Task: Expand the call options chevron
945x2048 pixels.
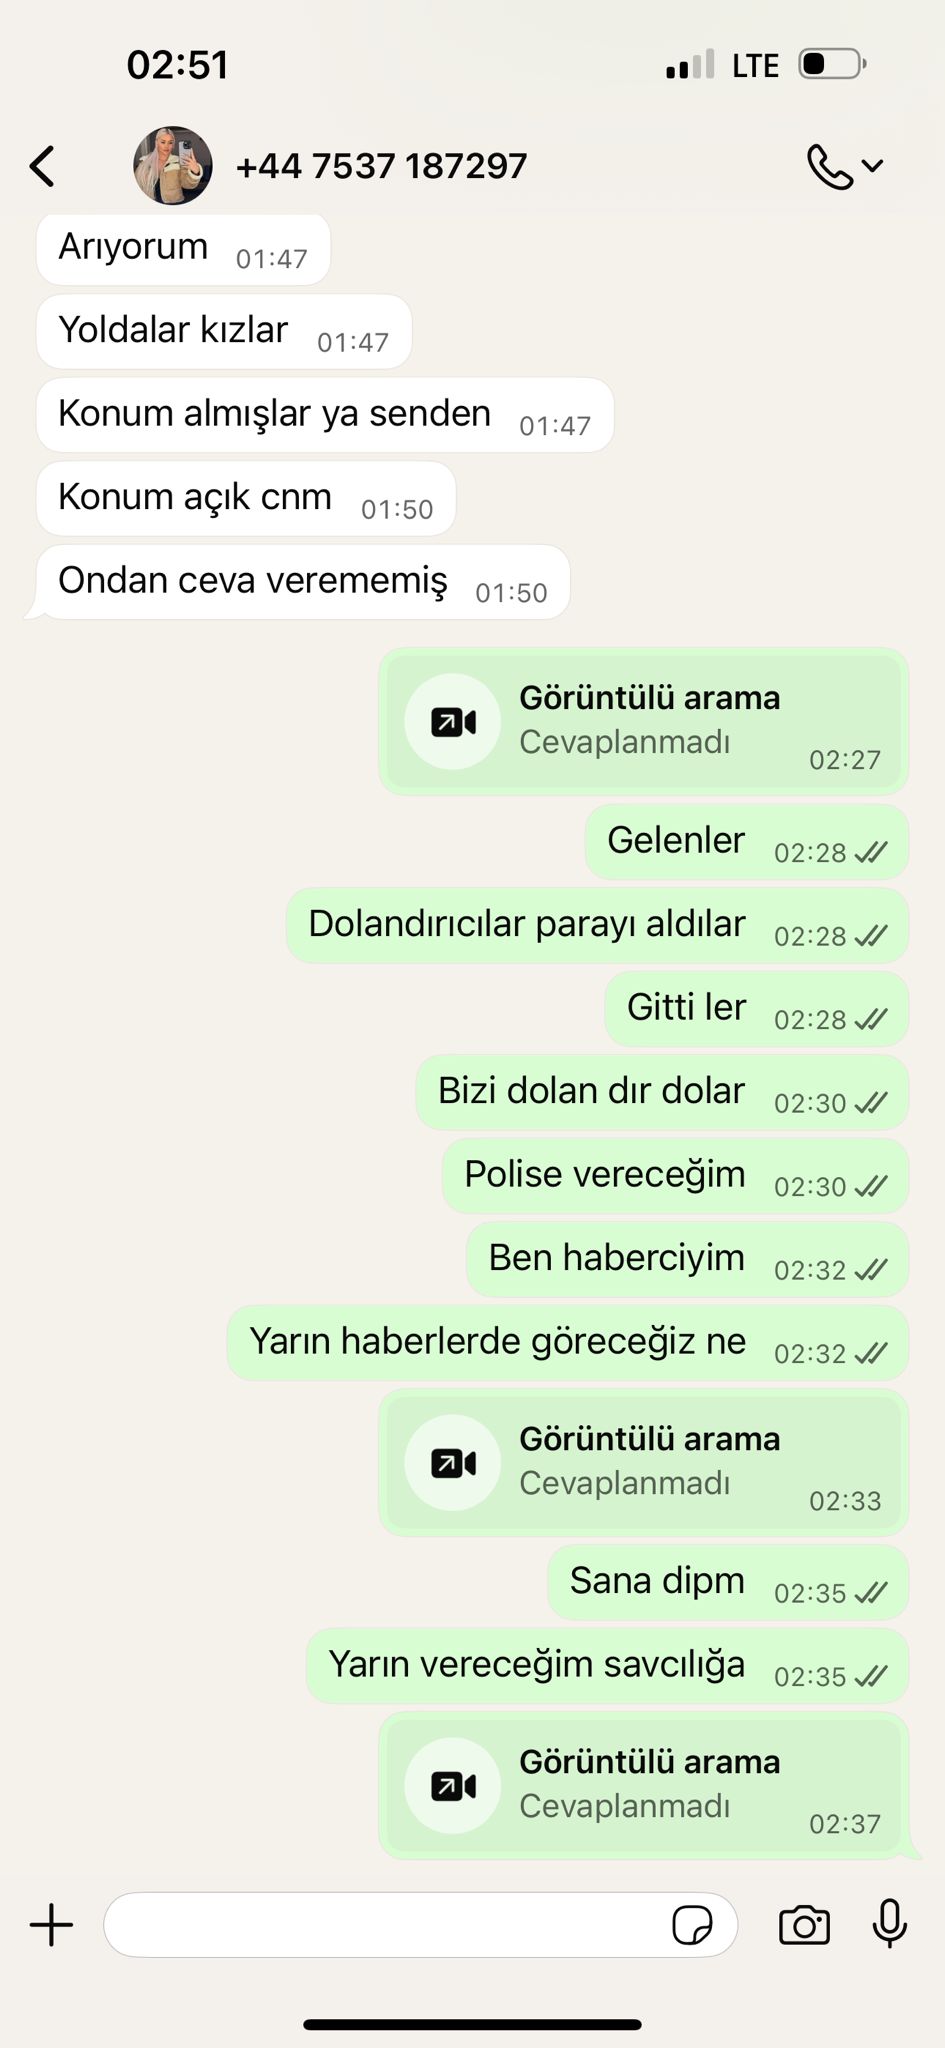Action: [x=872, y=166]
